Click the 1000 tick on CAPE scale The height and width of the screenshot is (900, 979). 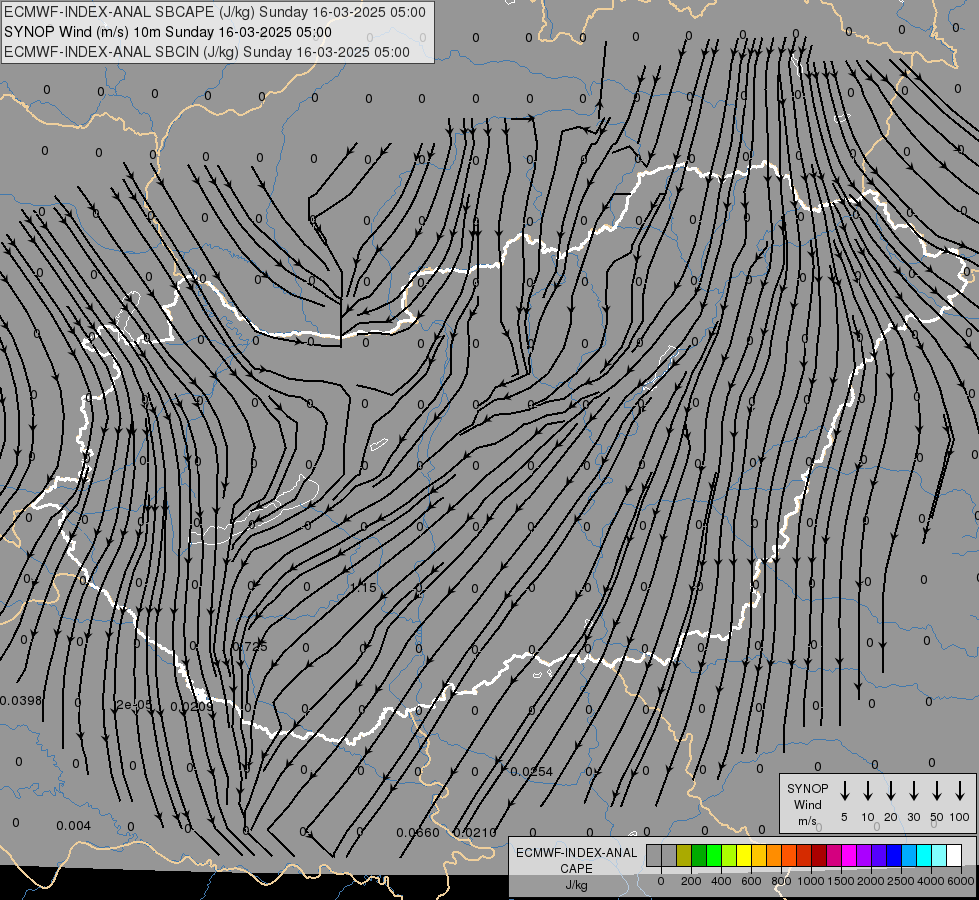tap(810, 881)
